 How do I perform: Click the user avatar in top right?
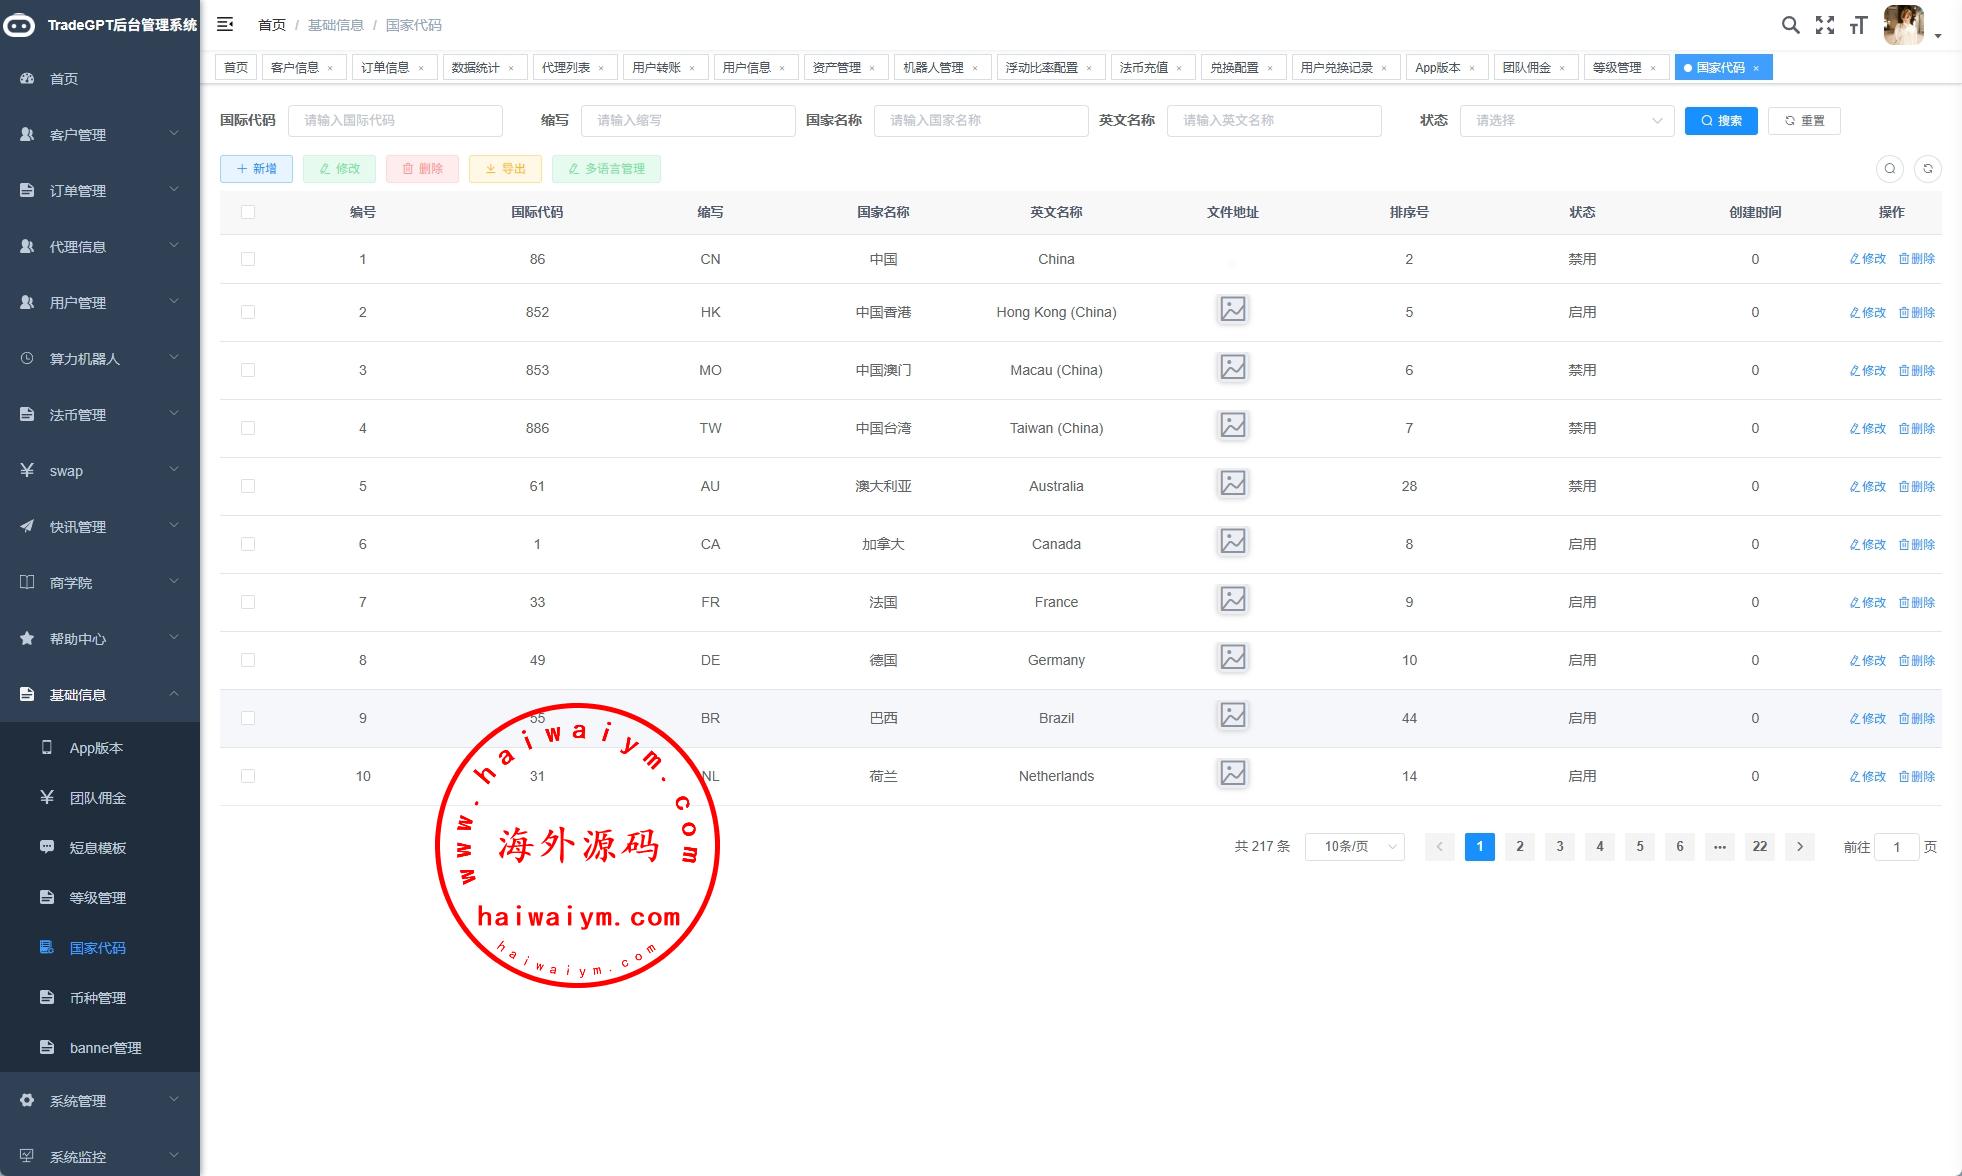(1903, 25)
